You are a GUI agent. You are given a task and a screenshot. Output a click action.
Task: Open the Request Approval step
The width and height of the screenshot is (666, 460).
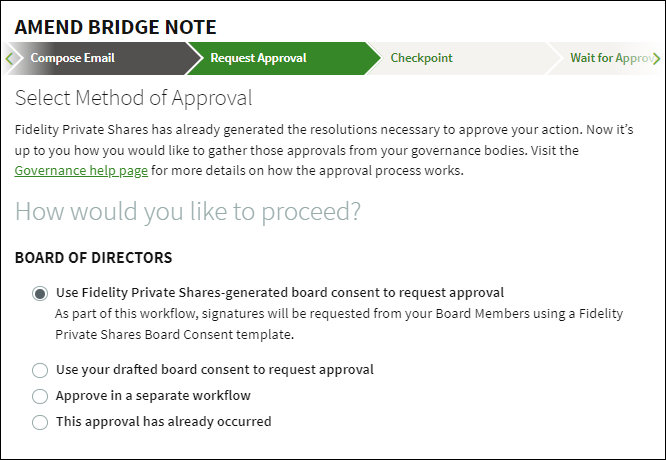tap(258, 58)
